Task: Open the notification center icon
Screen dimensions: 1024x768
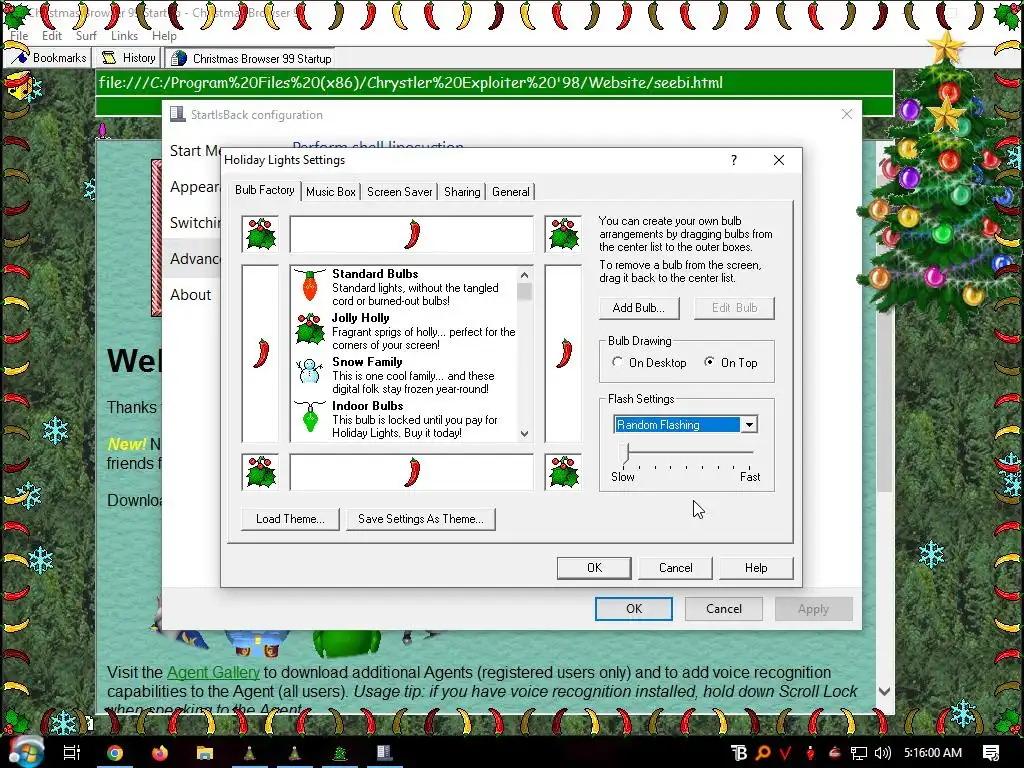Action: click(x=991, y=753)
